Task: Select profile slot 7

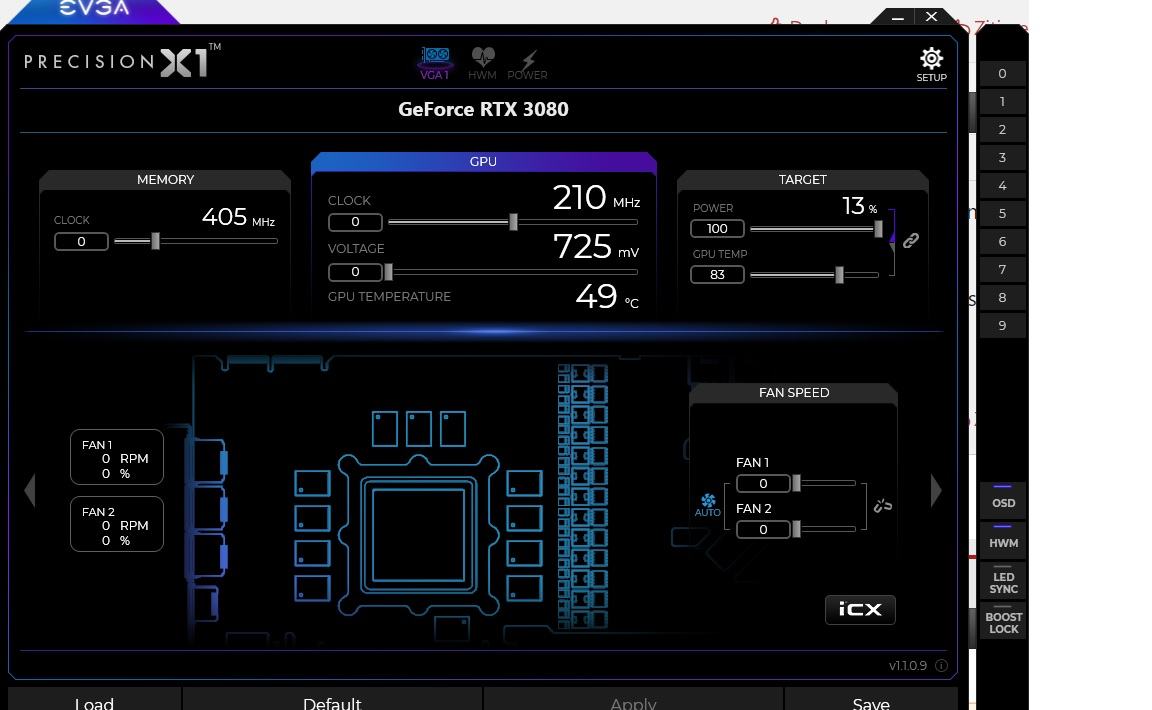Action: (1002, 269)
